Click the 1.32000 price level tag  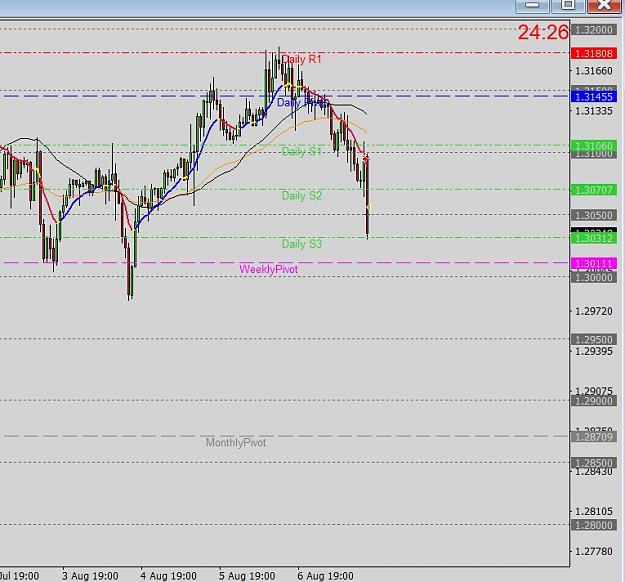point(594,29)
